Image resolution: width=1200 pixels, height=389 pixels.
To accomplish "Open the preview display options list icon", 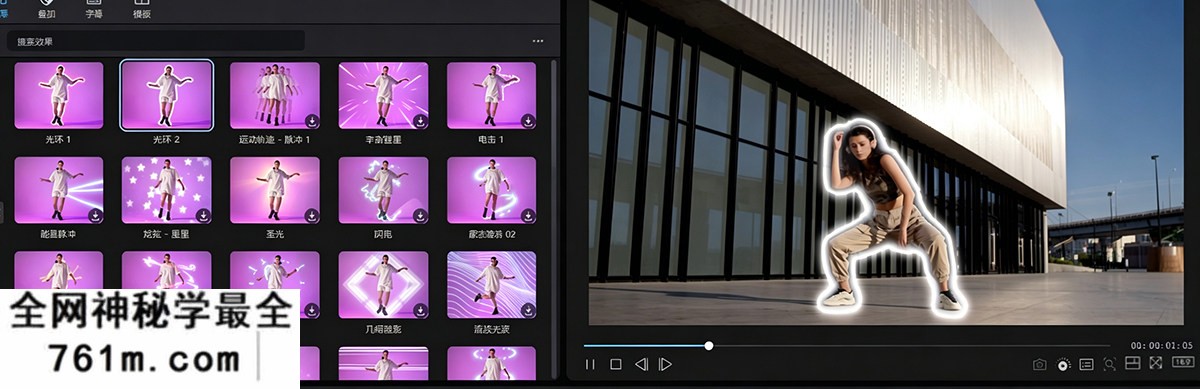I will click(1086, 364).
